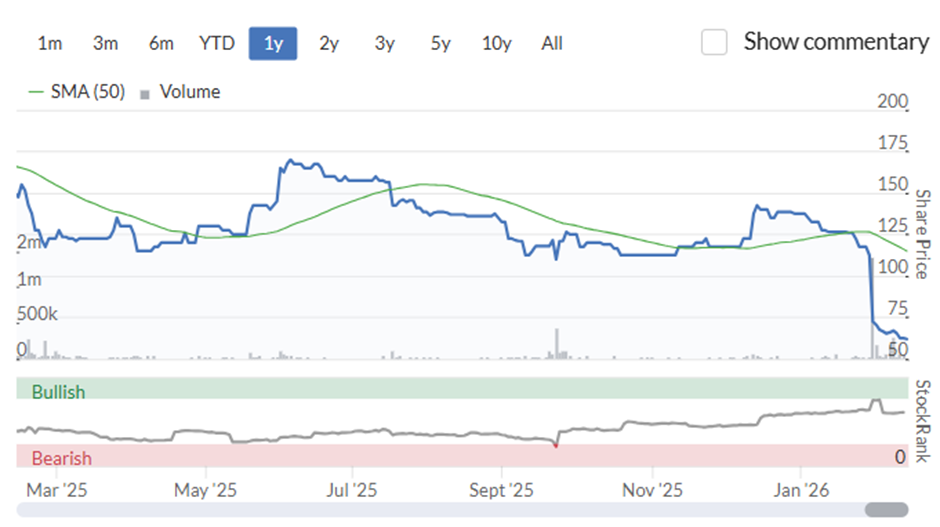Image resolution: width=940 pixels, height=527 pixels.
Task: Click the Nov '25 axis label
Action: pos(652,490)
